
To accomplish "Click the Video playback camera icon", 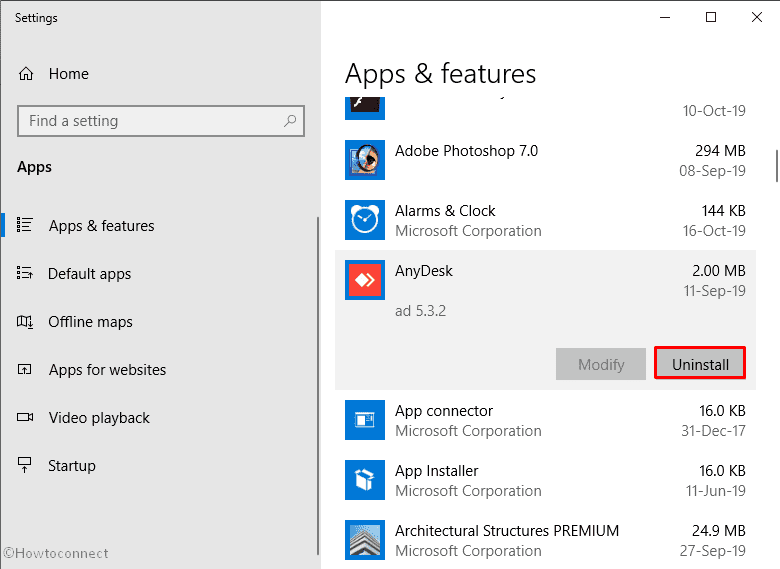I will [x=25, y=417].
